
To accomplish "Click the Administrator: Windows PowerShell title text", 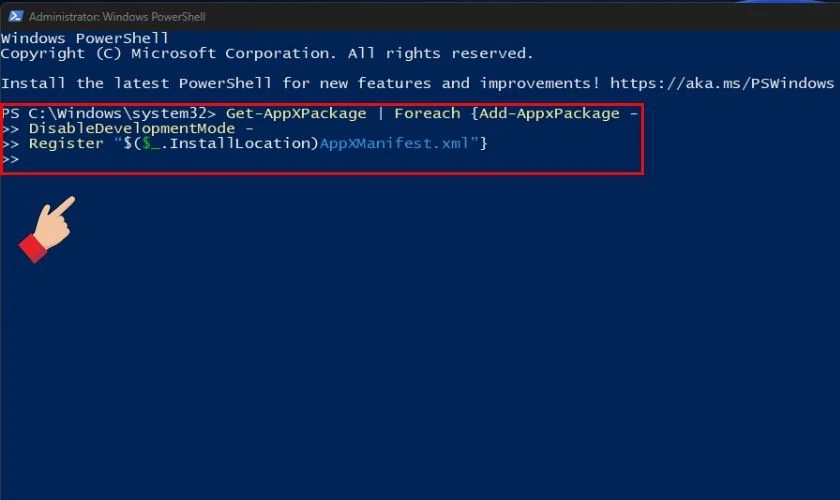I will point(117,17).
